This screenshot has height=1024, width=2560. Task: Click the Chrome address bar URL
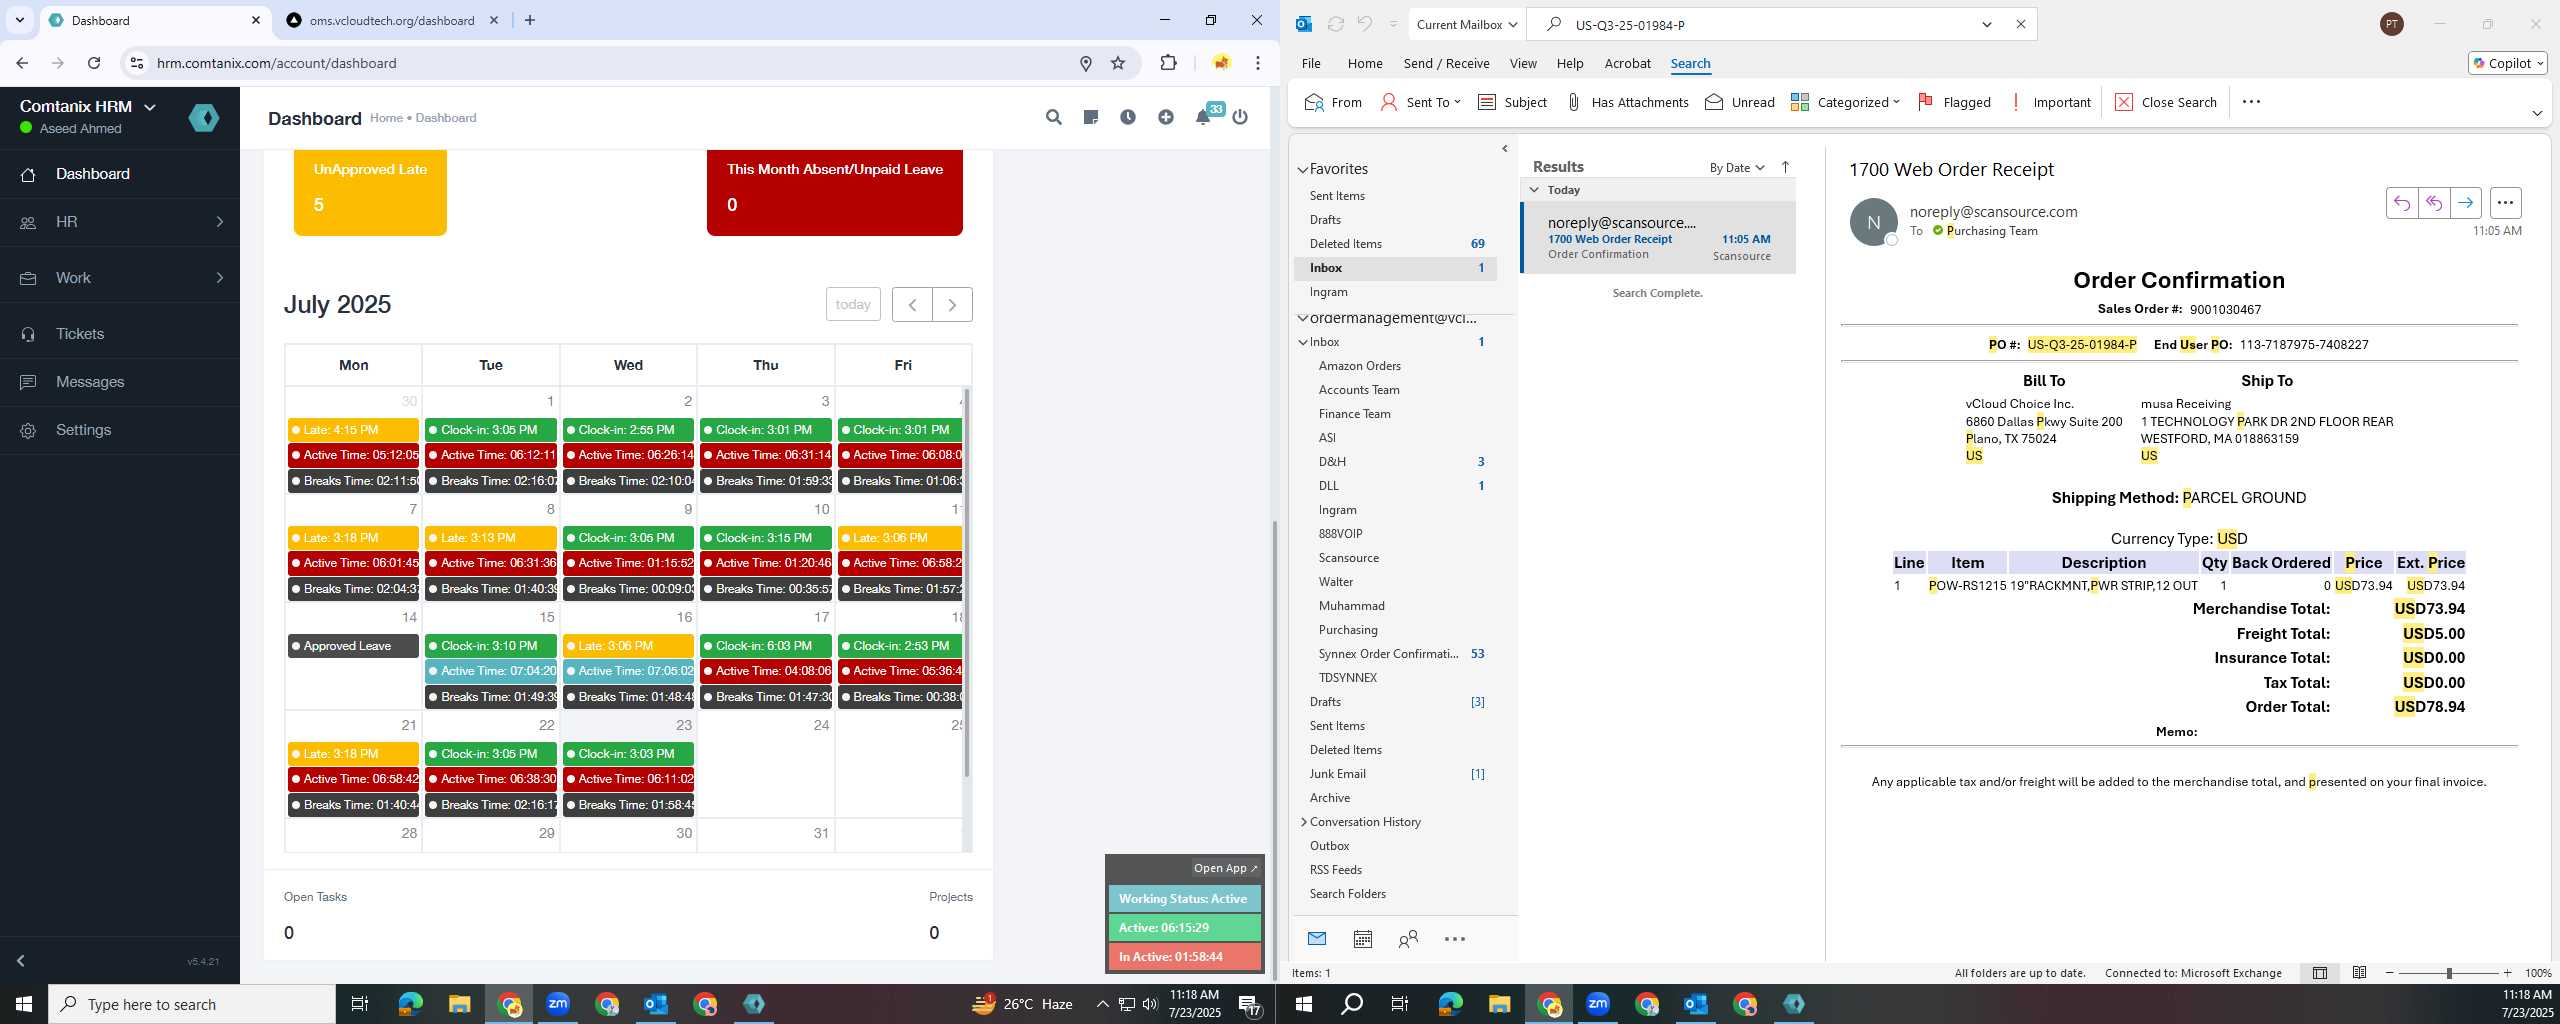click(x=277, y=63)
